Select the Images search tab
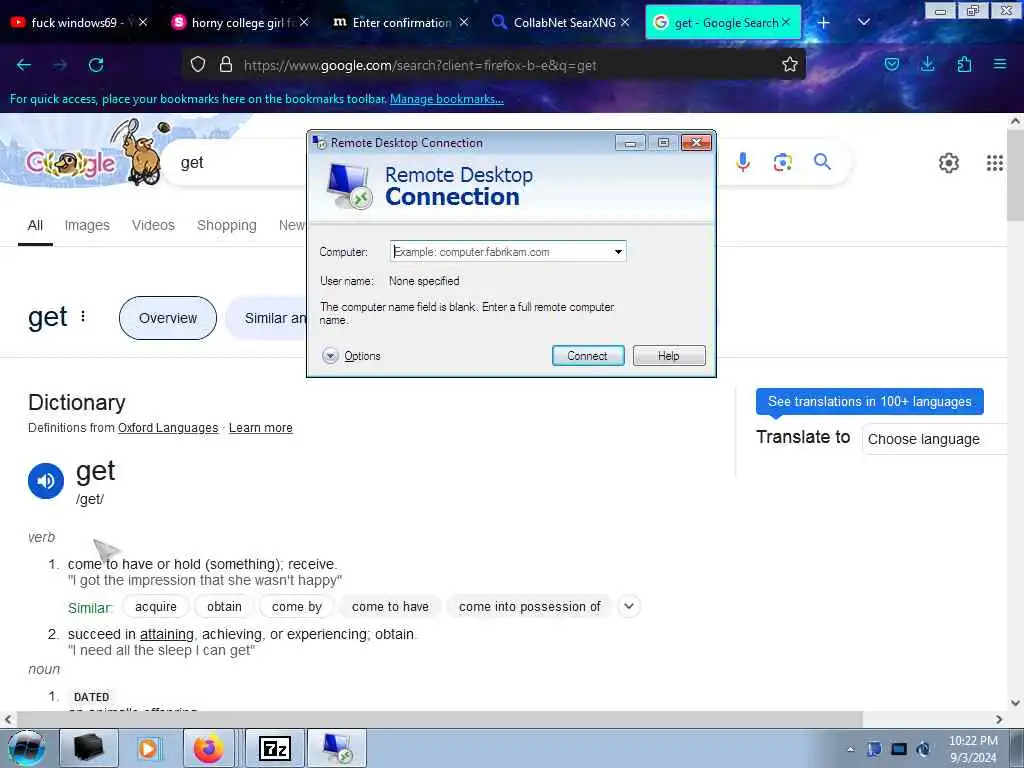Image resolution: width=1024 pixels, height=768 pixels. (87, 225)
